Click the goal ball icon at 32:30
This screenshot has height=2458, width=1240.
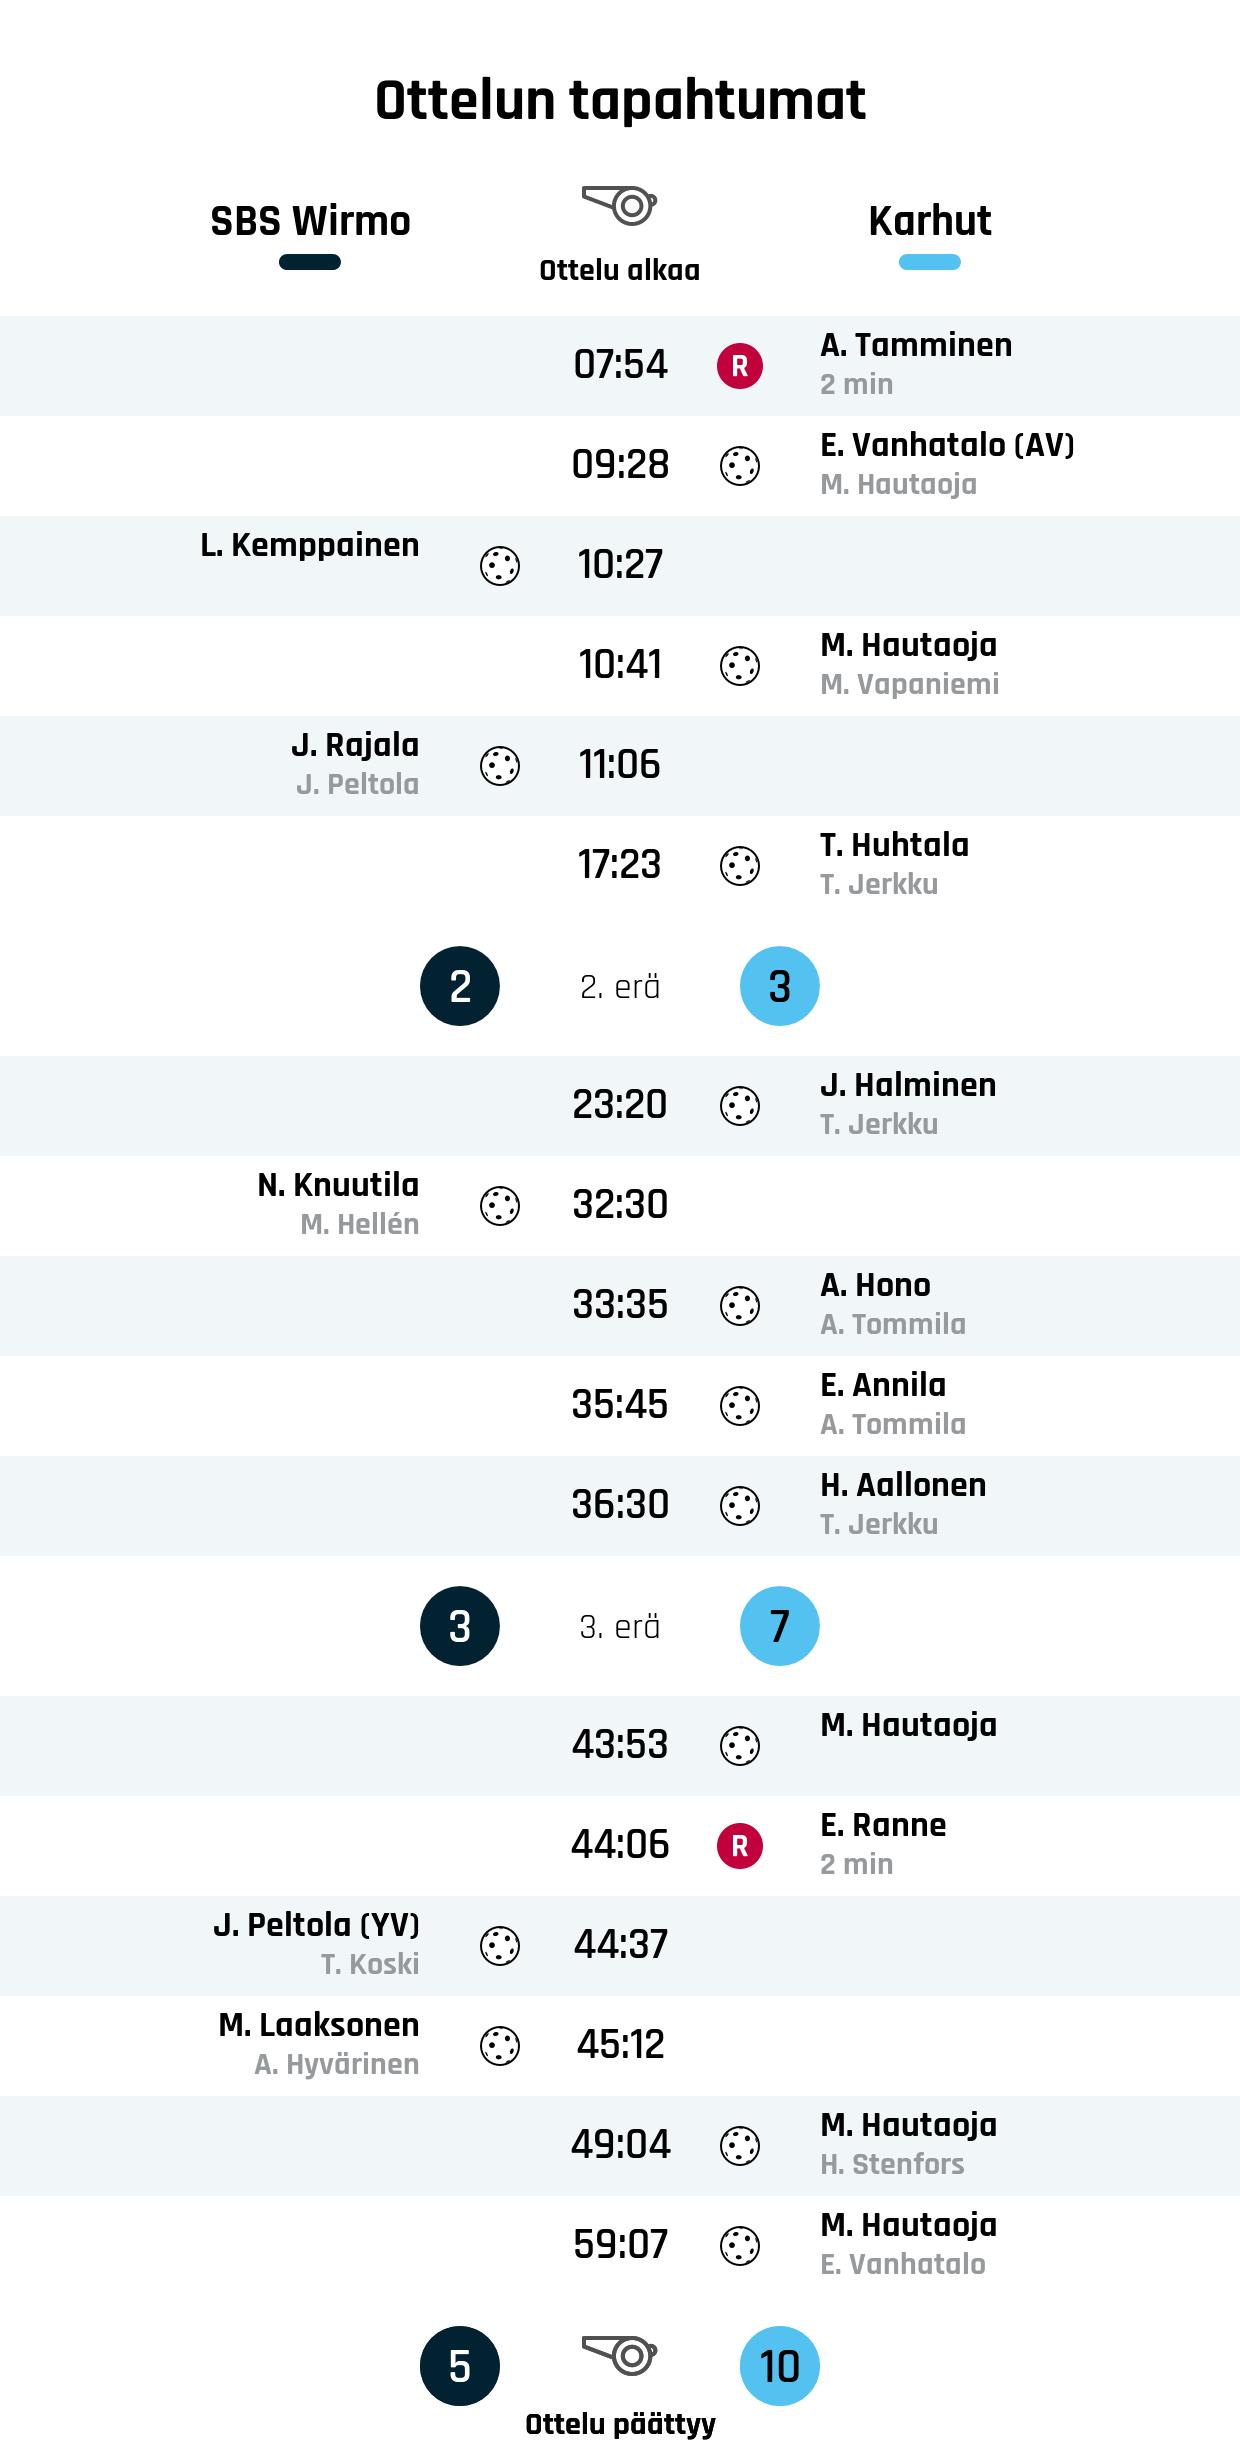click(500, 1206)
